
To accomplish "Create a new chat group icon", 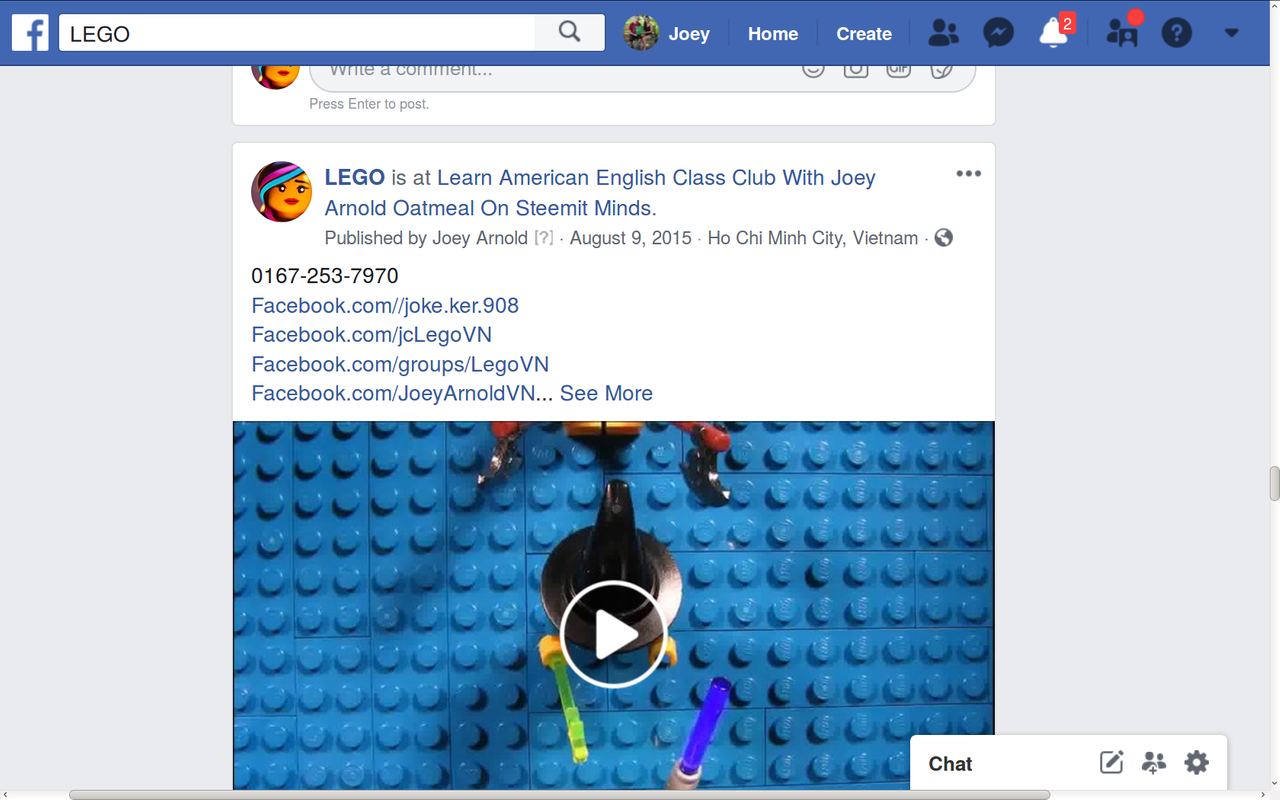I will pyautogui.click(x=1154, y=763).
